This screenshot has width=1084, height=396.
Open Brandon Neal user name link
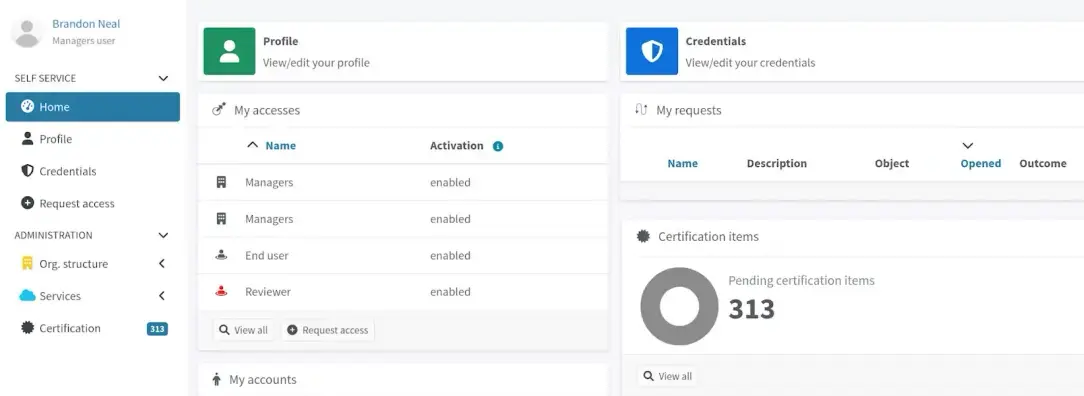click(86, 23)
